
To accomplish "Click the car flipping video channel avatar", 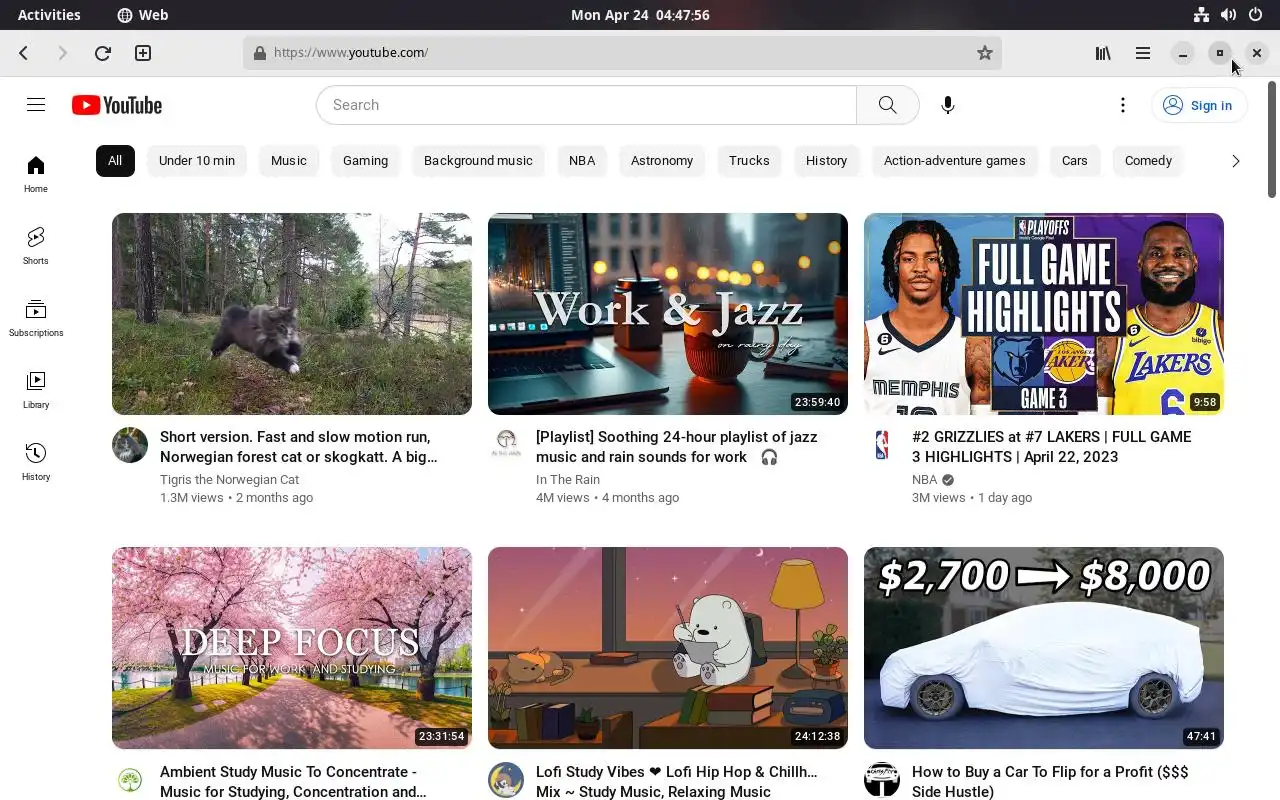I will point(882,780).
